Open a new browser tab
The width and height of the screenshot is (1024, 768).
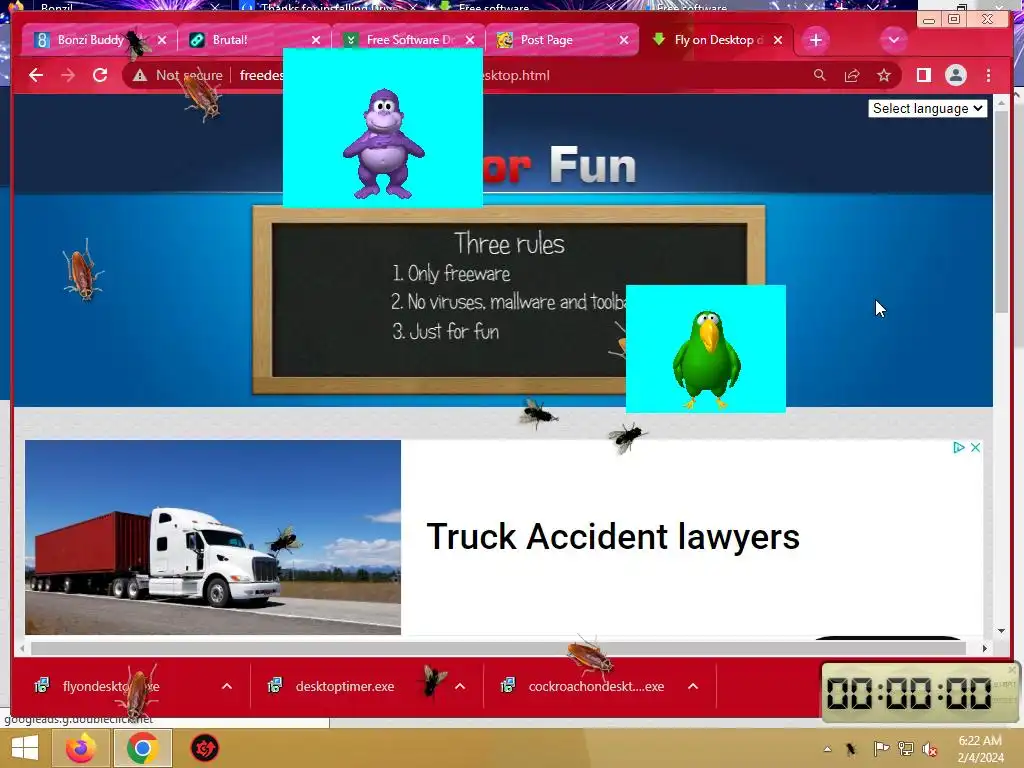[816, 40]
